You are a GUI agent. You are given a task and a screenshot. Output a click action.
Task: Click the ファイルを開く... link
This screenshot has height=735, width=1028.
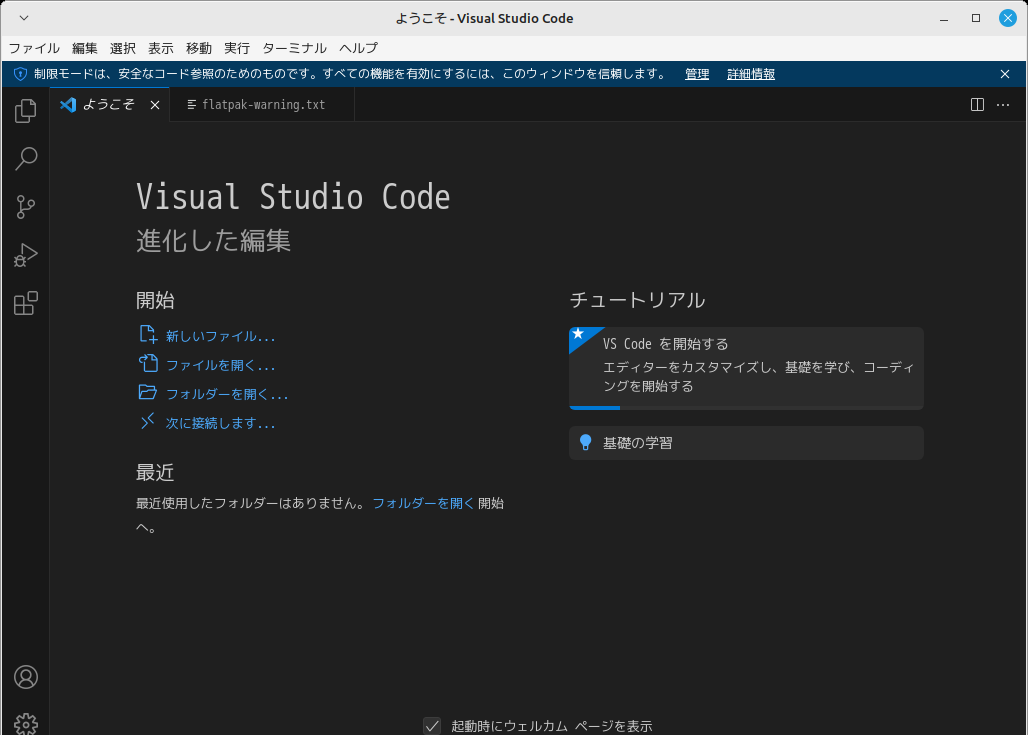tap(220, 365)
